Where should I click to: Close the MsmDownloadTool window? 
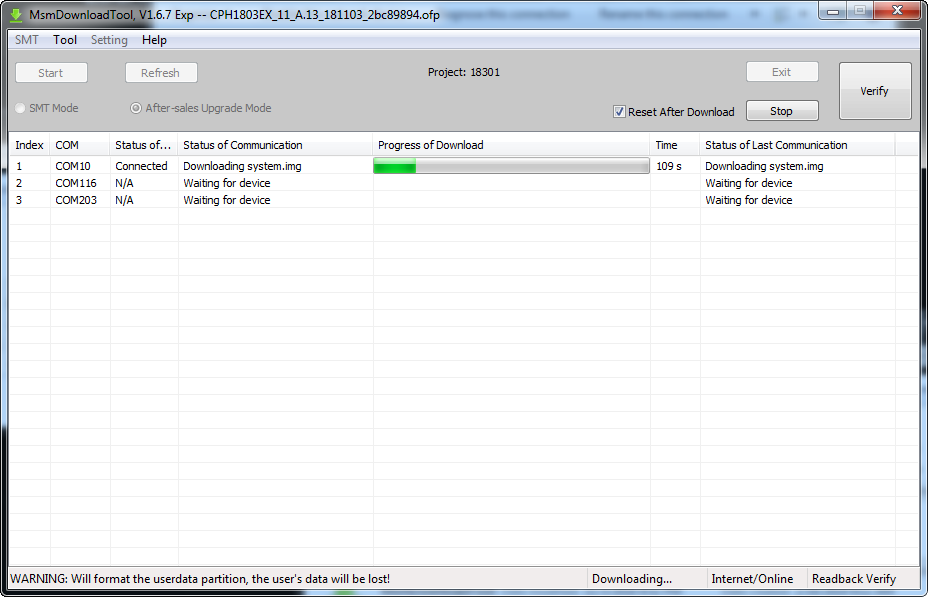[x=897, y=11]
